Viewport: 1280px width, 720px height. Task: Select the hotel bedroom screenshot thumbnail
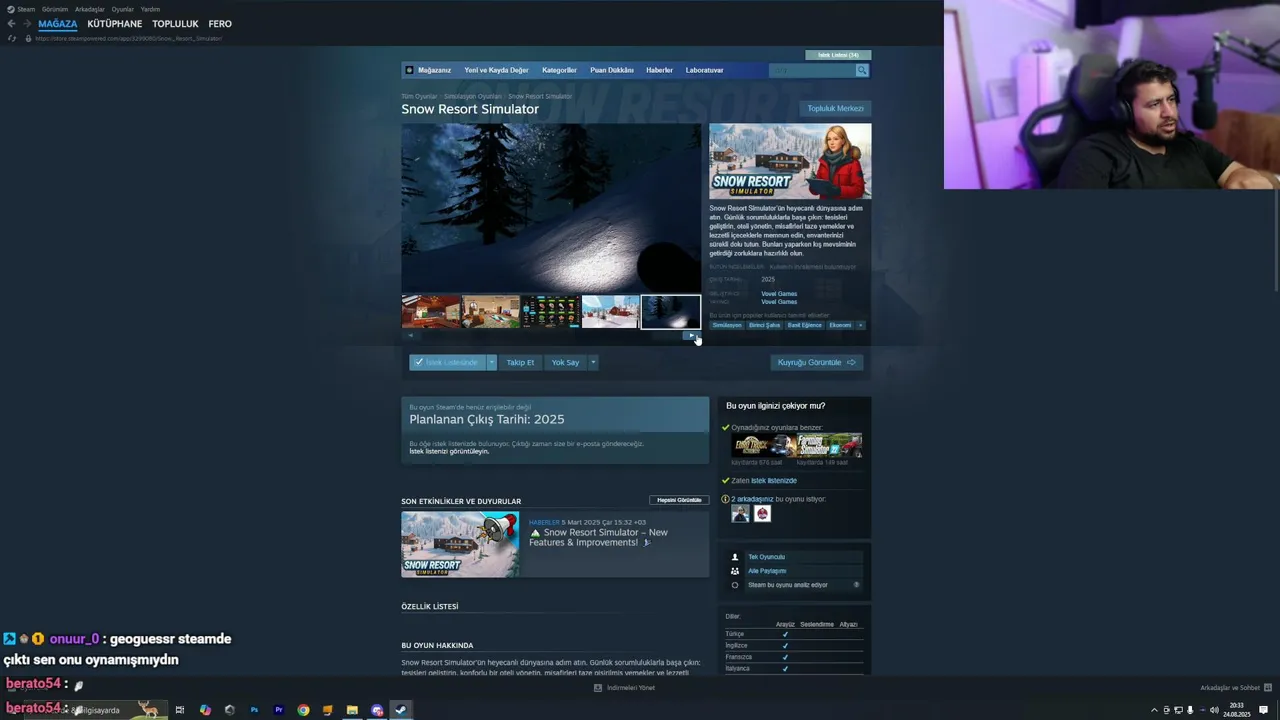491,312
